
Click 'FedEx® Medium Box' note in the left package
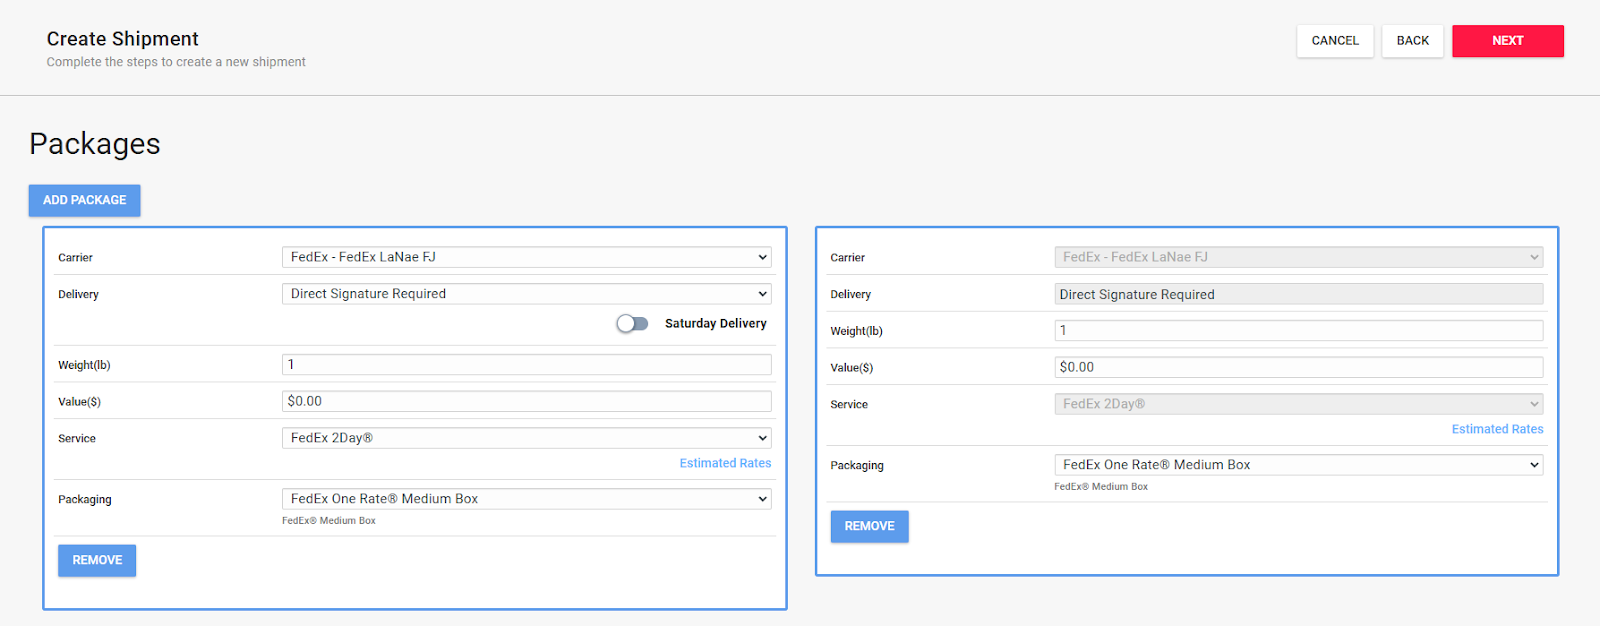pyautogui.click(x=329, y=521)
